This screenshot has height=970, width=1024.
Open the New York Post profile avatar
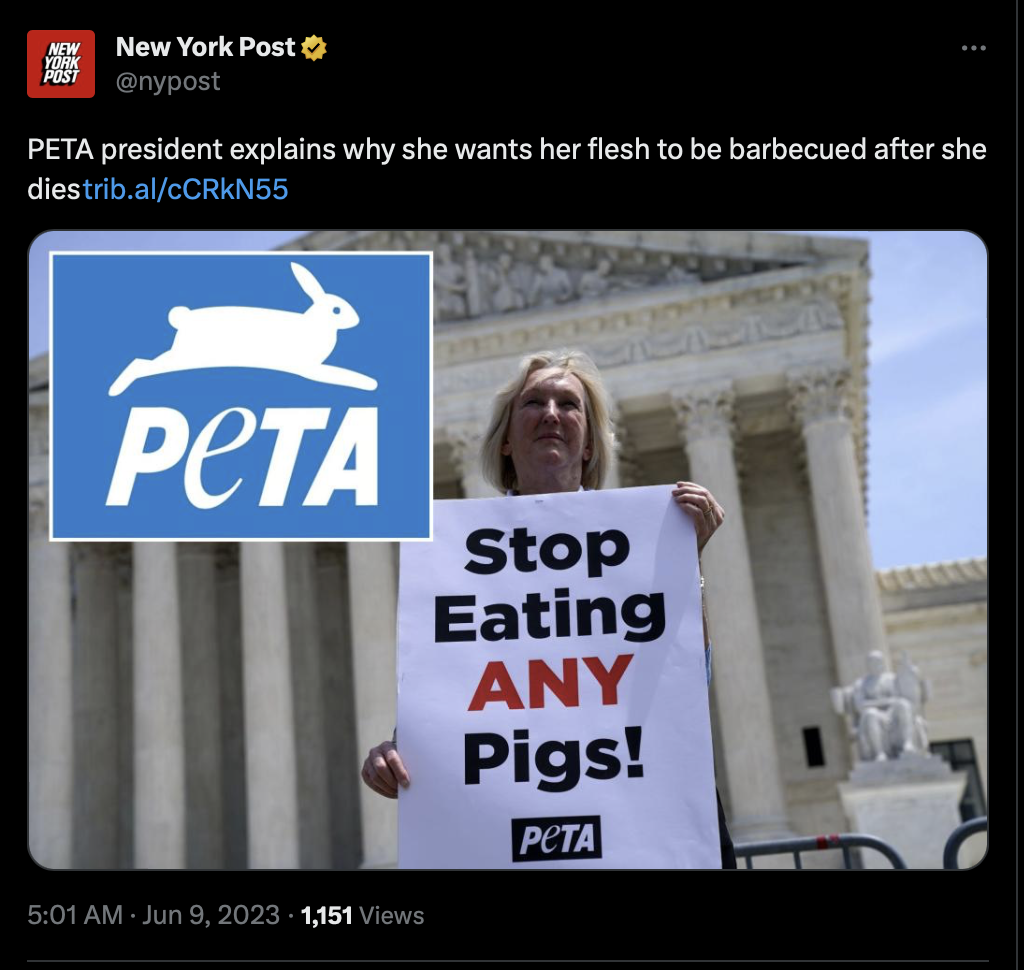click(61, 64)
